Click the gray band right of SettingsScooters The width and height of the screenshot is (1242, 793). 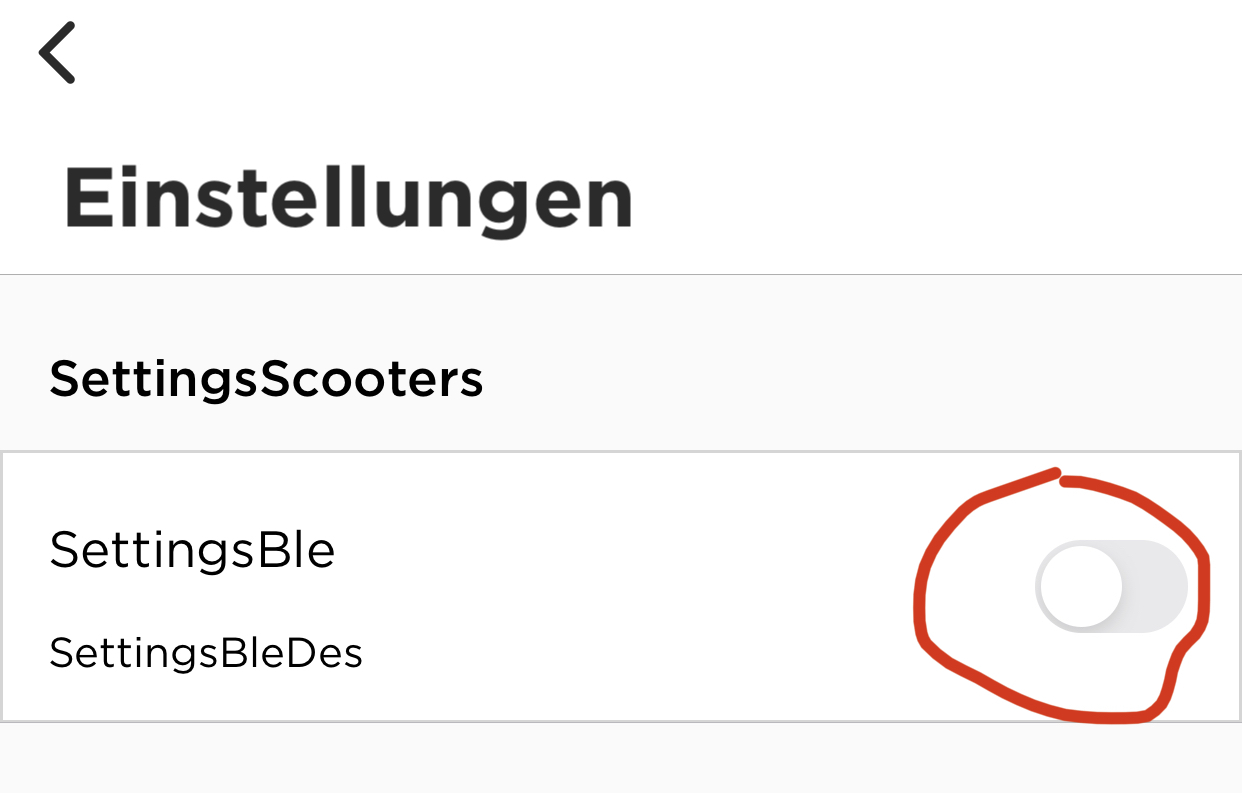pos(850,380)
